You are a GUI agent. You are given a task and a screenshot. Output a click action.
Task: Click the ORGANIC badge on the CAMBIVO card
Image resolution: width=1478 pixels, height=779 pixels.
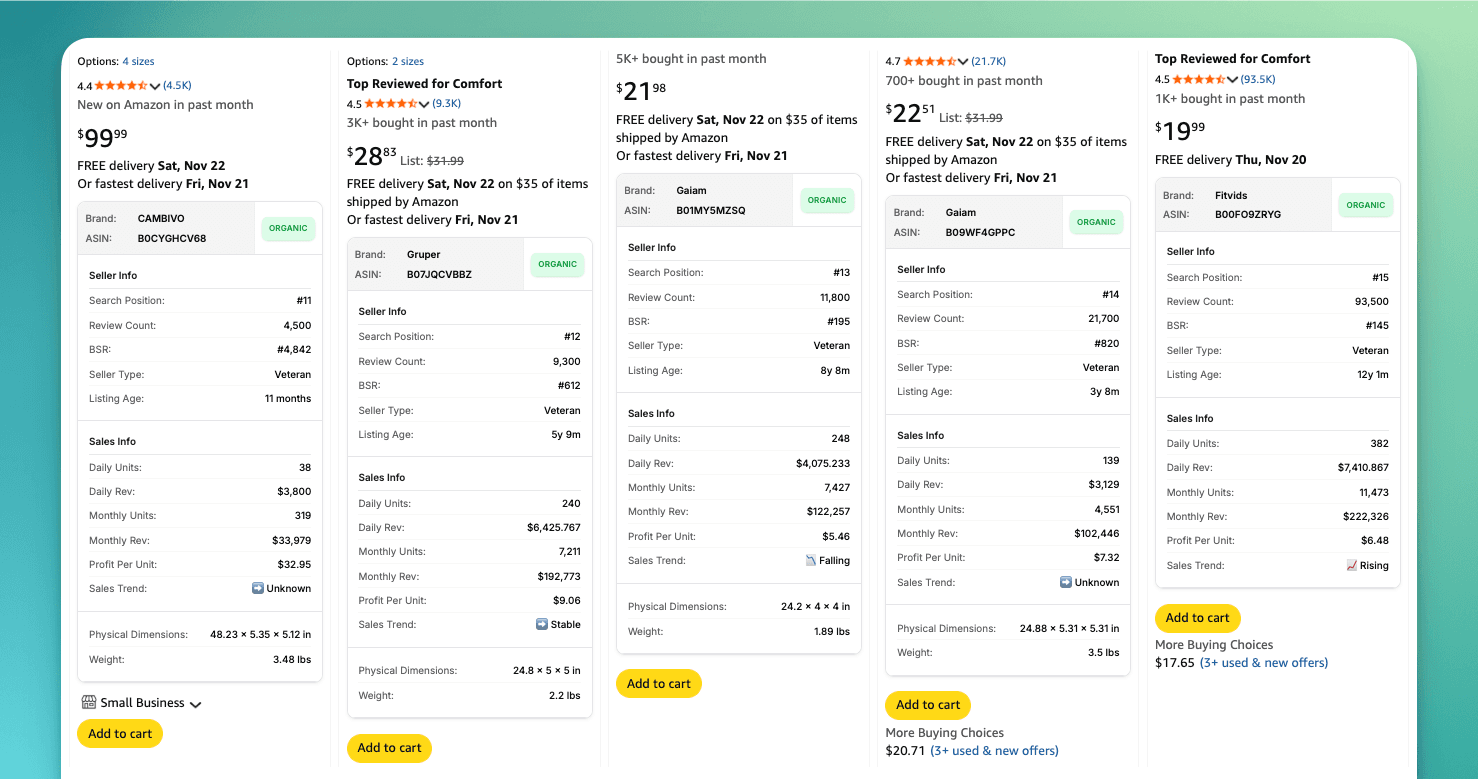pos(288,228)
